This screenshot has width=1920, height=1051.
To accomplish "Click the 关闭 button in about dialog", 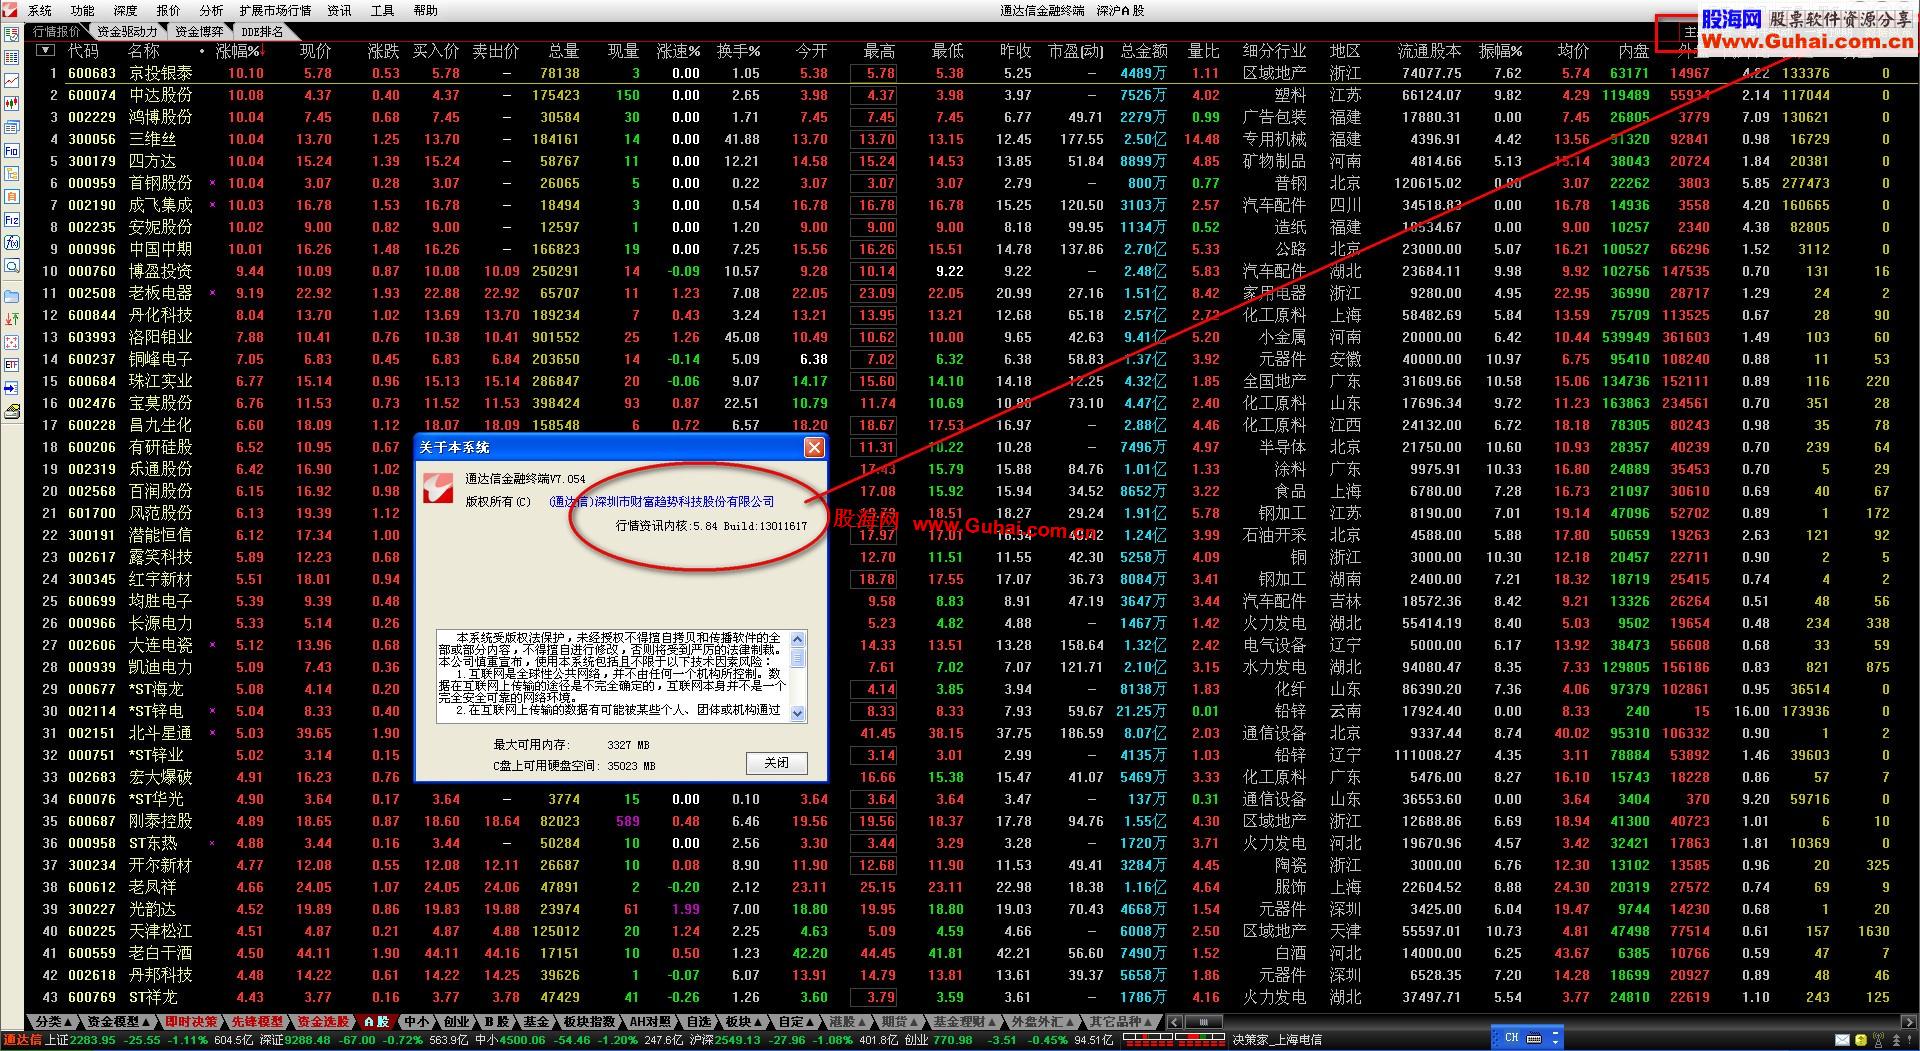I will click(x=776, y=763).
